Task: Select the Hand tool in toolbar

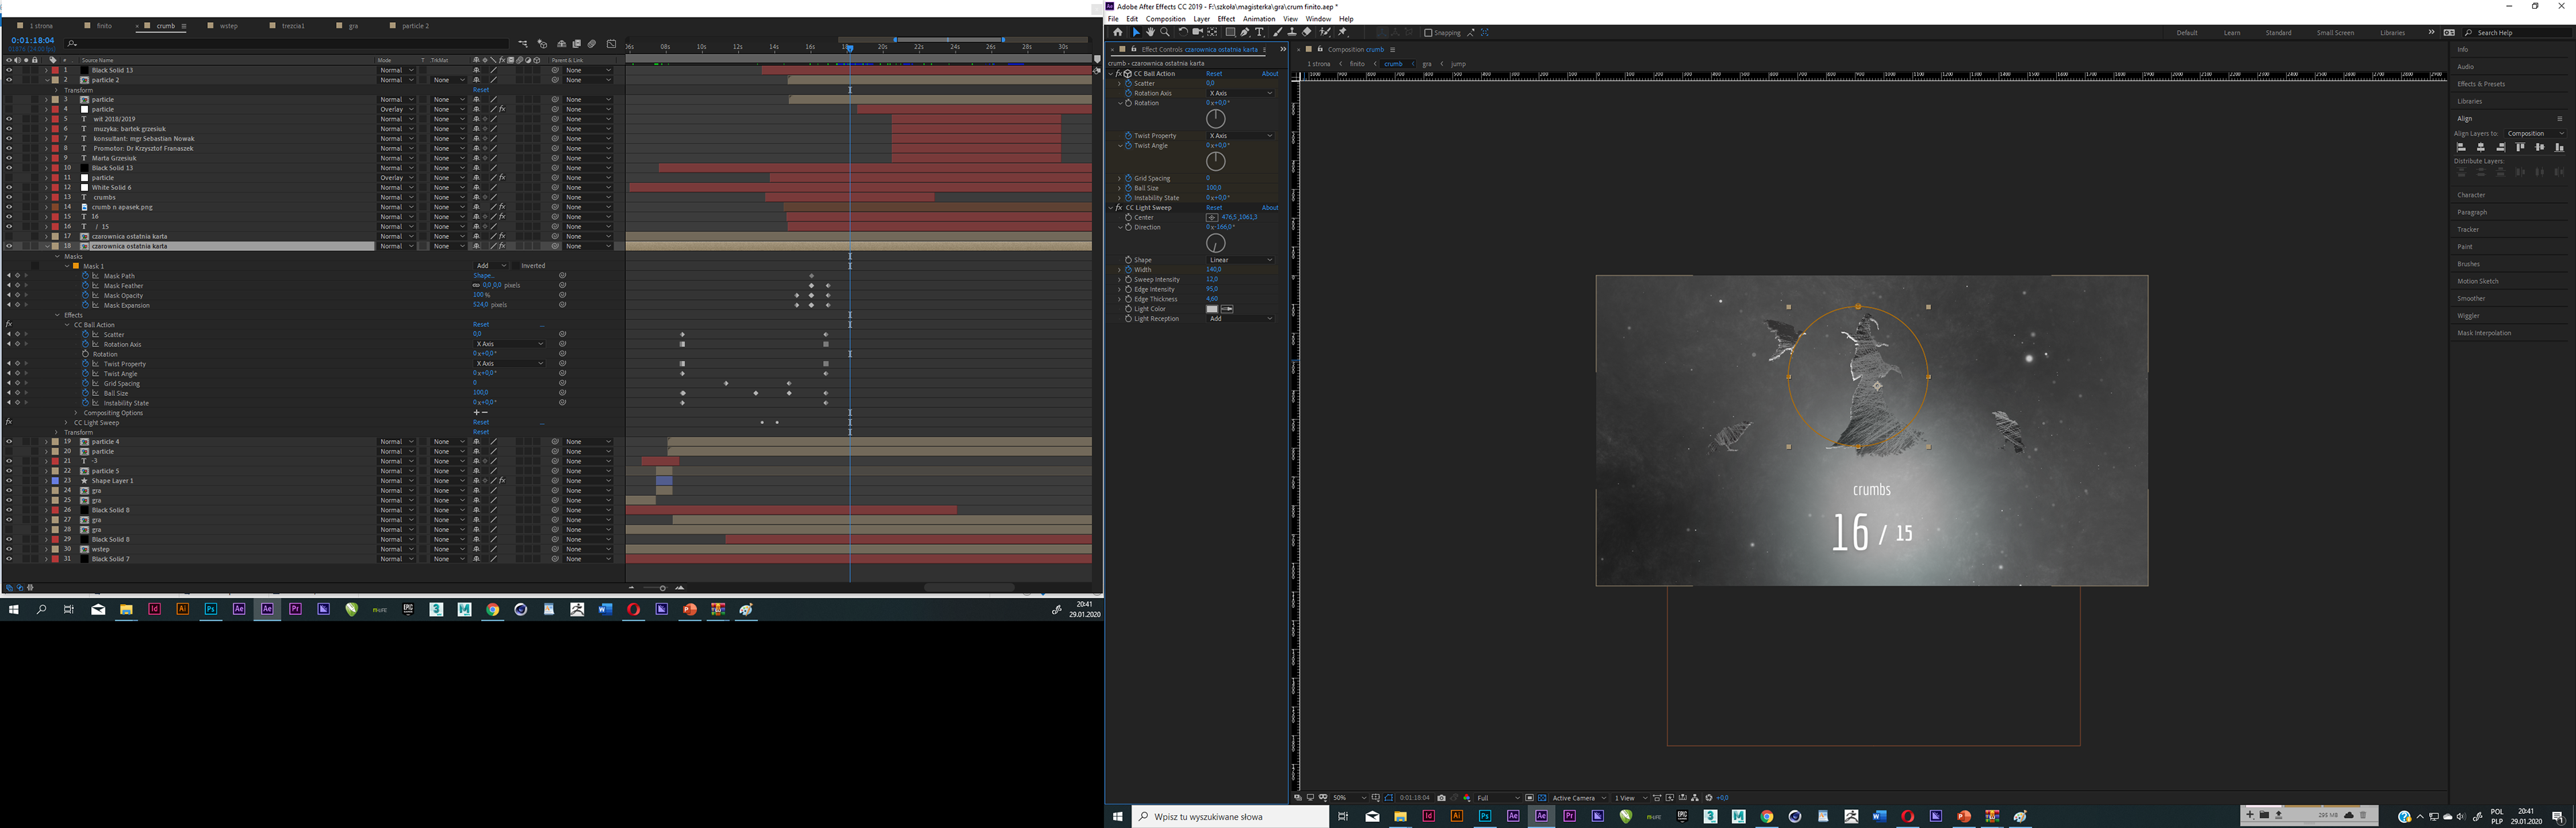Action: pyautogui.click(x=1150, y=33)
